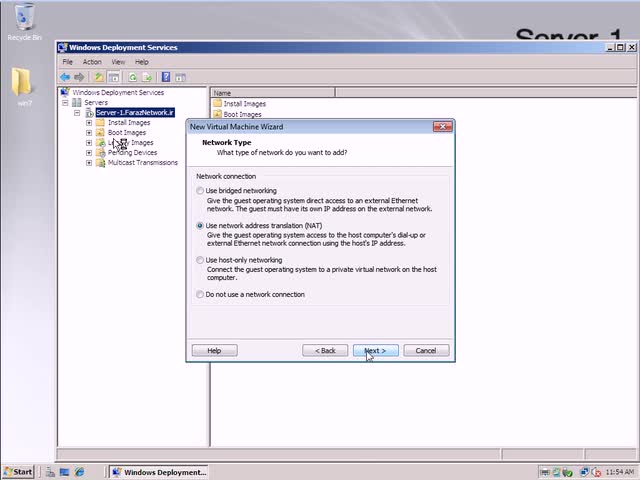This screenshot has width=640, height=480.
Task: Expand the Install Images tree node
Action: pyautogui.click(x=89, y=122)
